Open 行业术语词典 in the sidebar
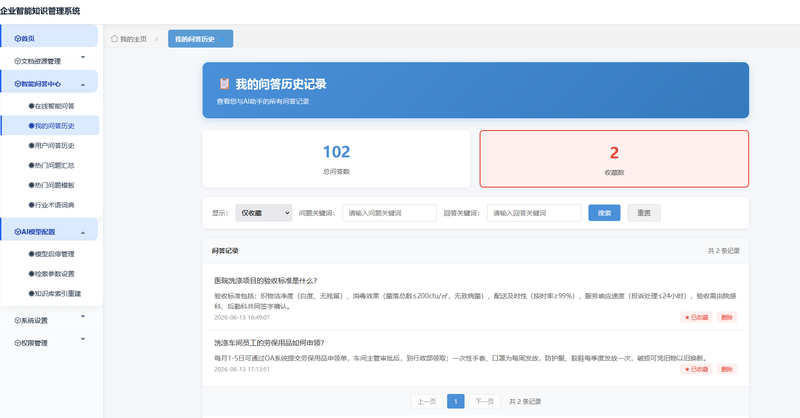This screenshot has width=800, height=418. click(x=51, y=205)
